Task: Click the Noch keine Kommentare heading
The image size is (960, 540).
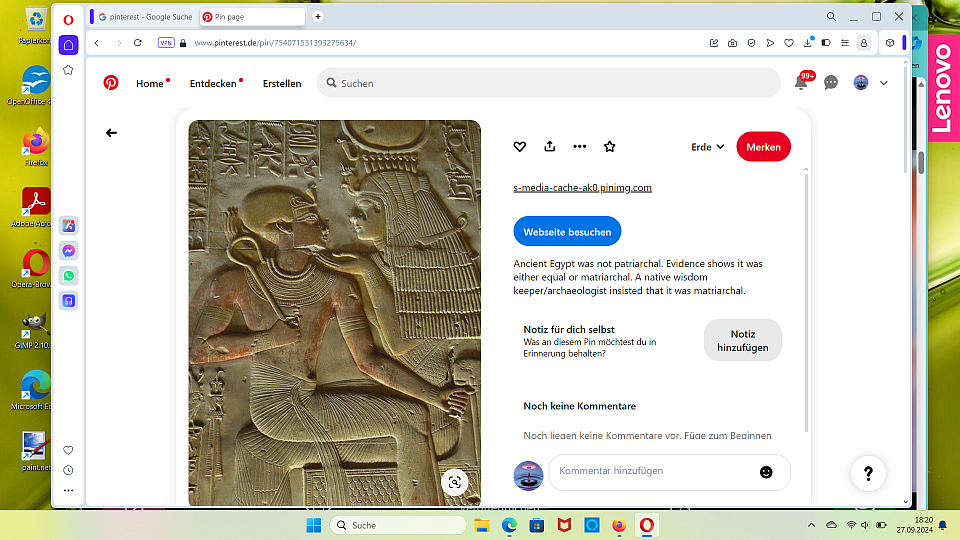Action: point(579,406)
